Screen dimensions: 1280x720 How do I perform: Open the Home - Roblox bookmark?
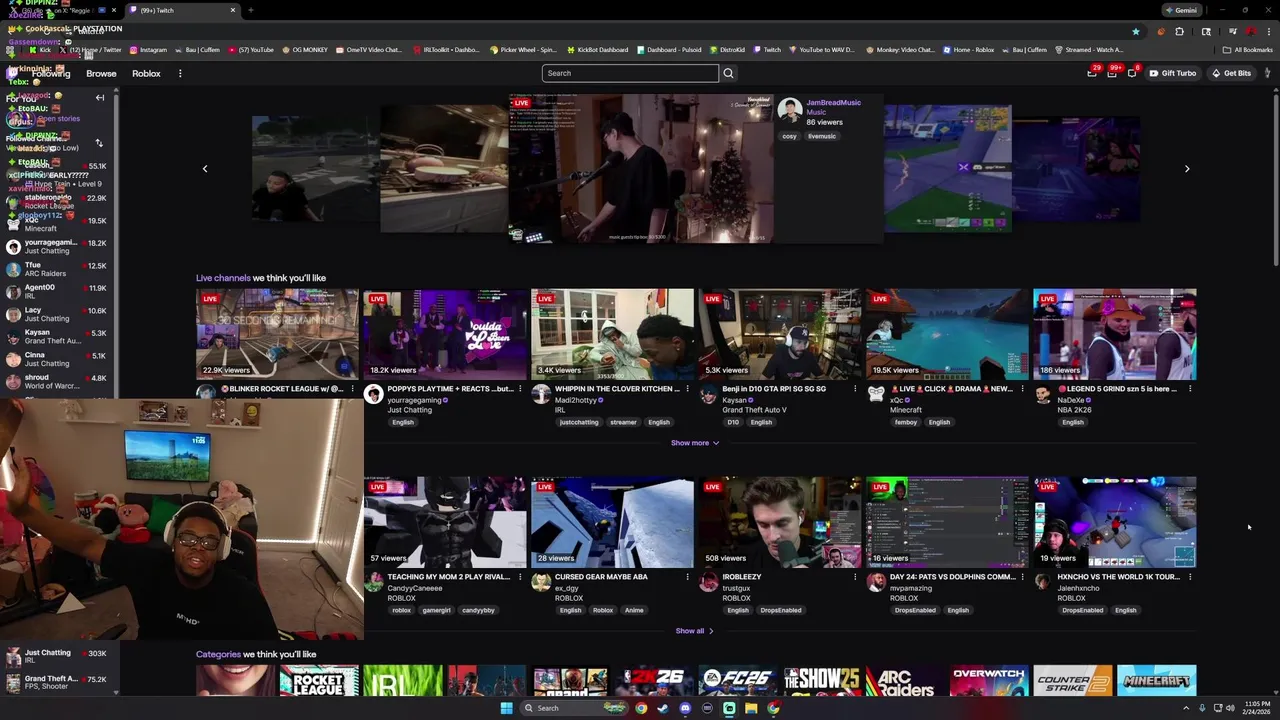(969, 49)
